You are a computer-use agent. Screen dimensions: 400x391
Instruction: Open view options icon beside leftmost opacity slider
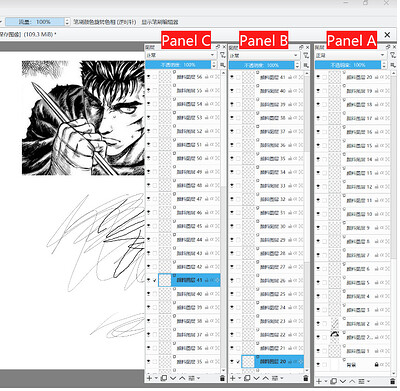223,65
